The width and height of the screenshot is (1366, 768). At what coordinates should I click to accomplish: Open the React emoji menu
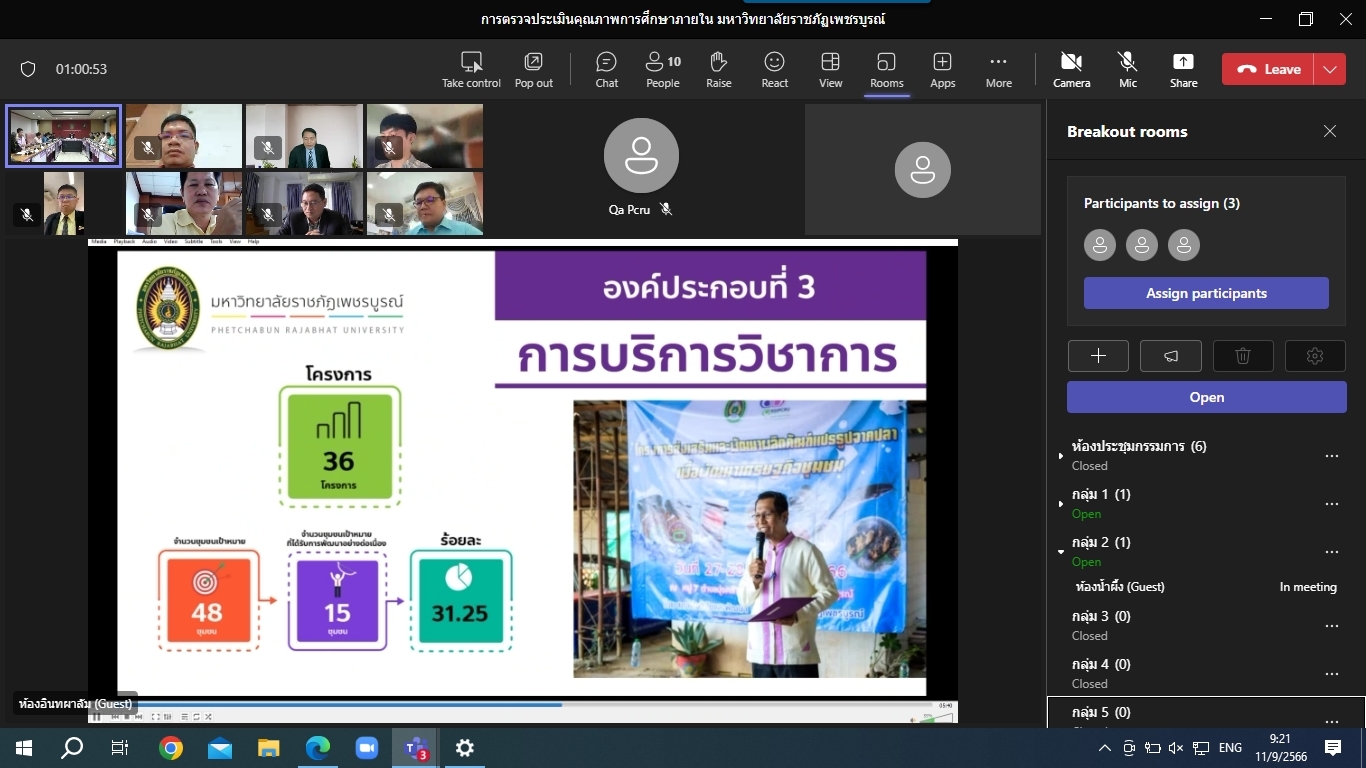(774, 69)
